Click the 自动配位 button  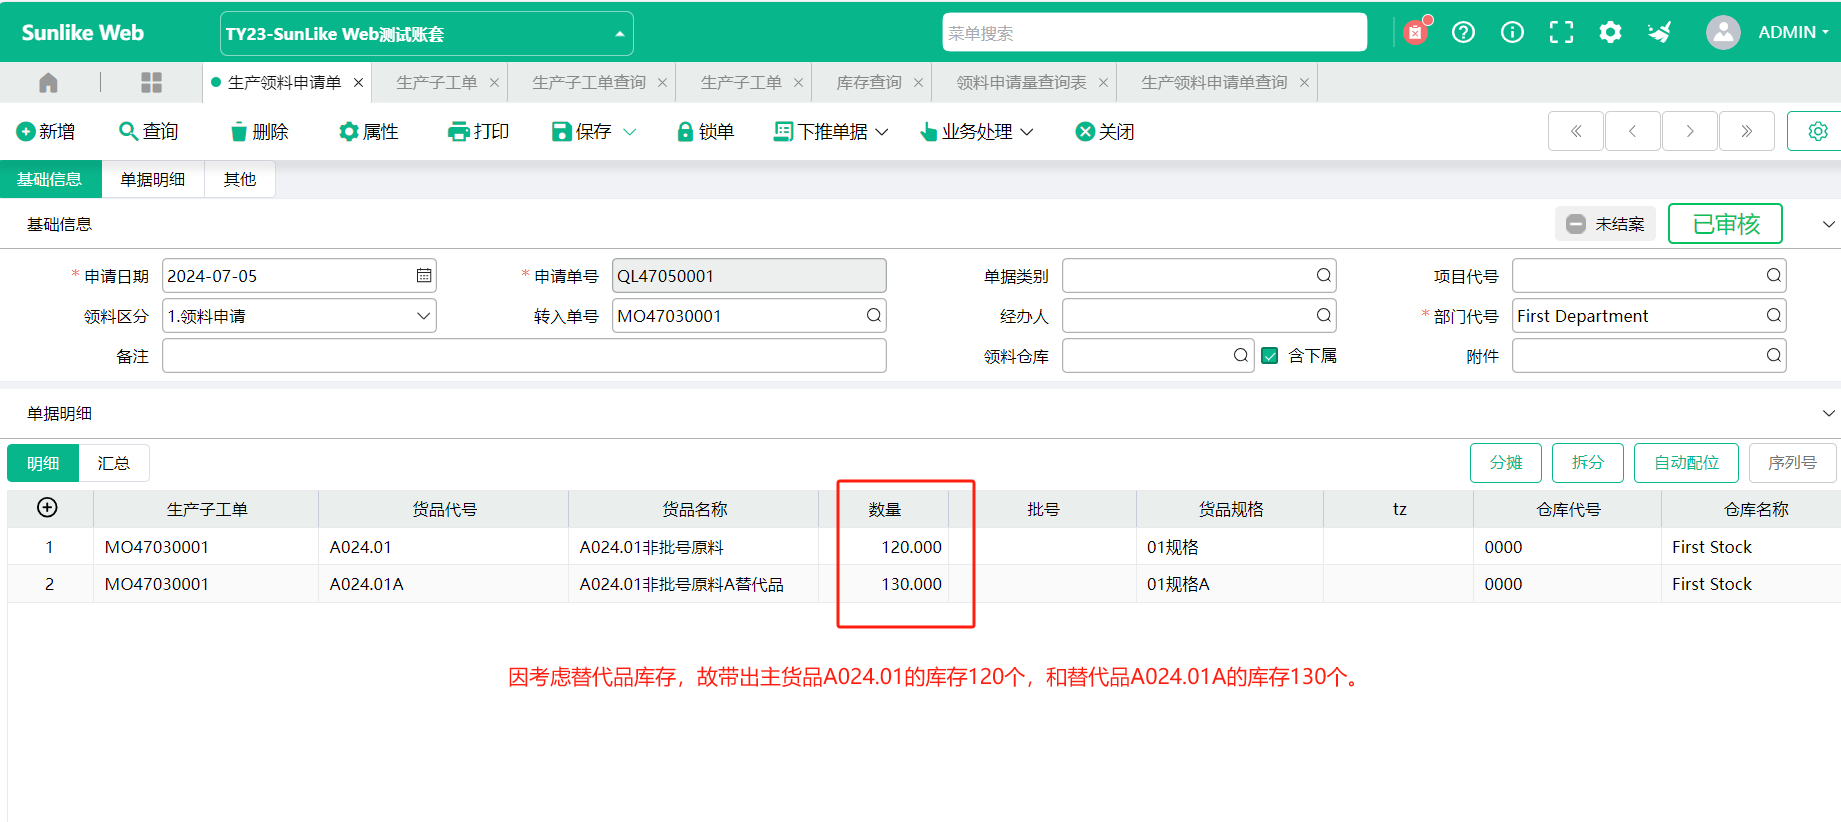click(x=1685, y=463)
